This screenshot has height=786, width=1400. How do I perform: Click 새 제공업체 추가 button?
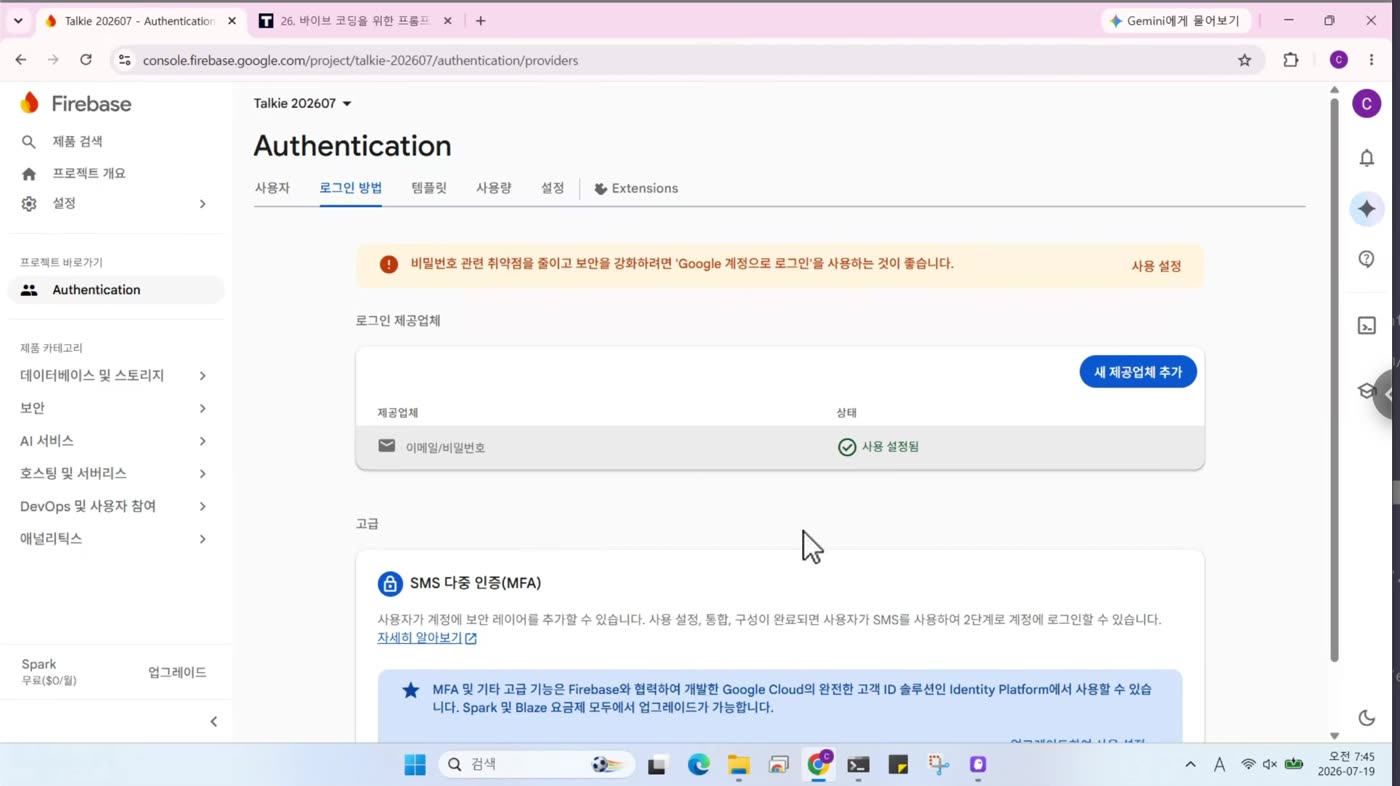pos(1138,372)
